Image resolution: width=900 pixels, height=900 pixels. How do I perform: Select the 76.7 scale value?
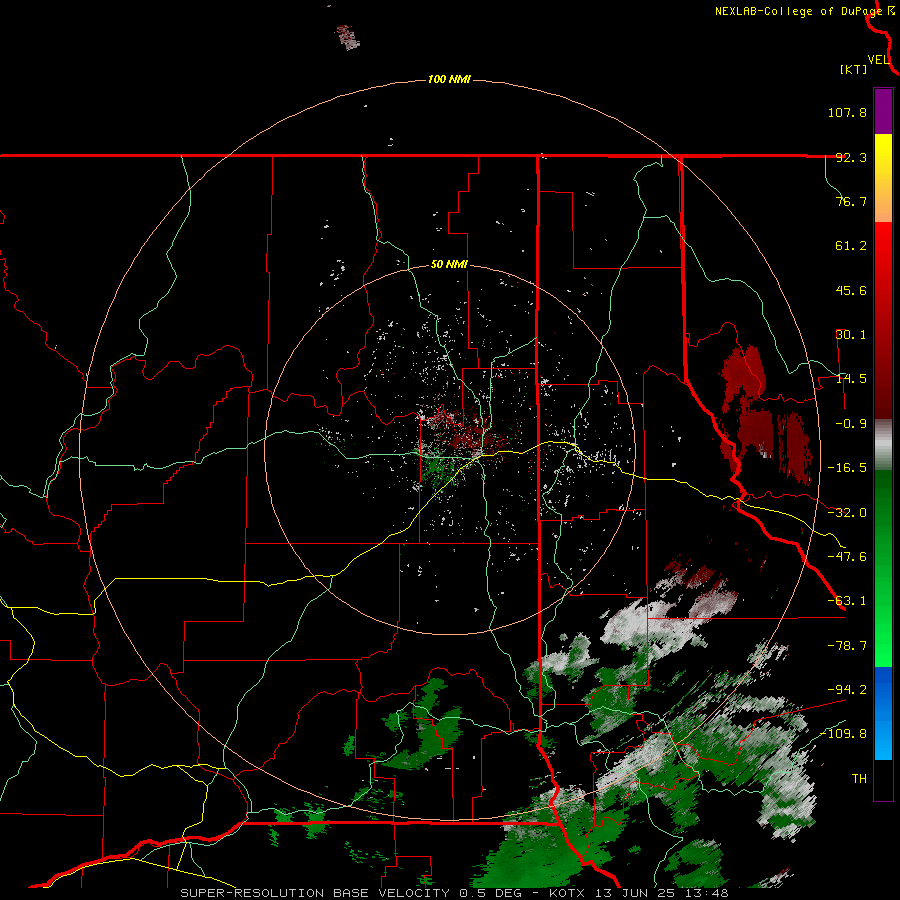pyautogui.click(x=851, y=201)
